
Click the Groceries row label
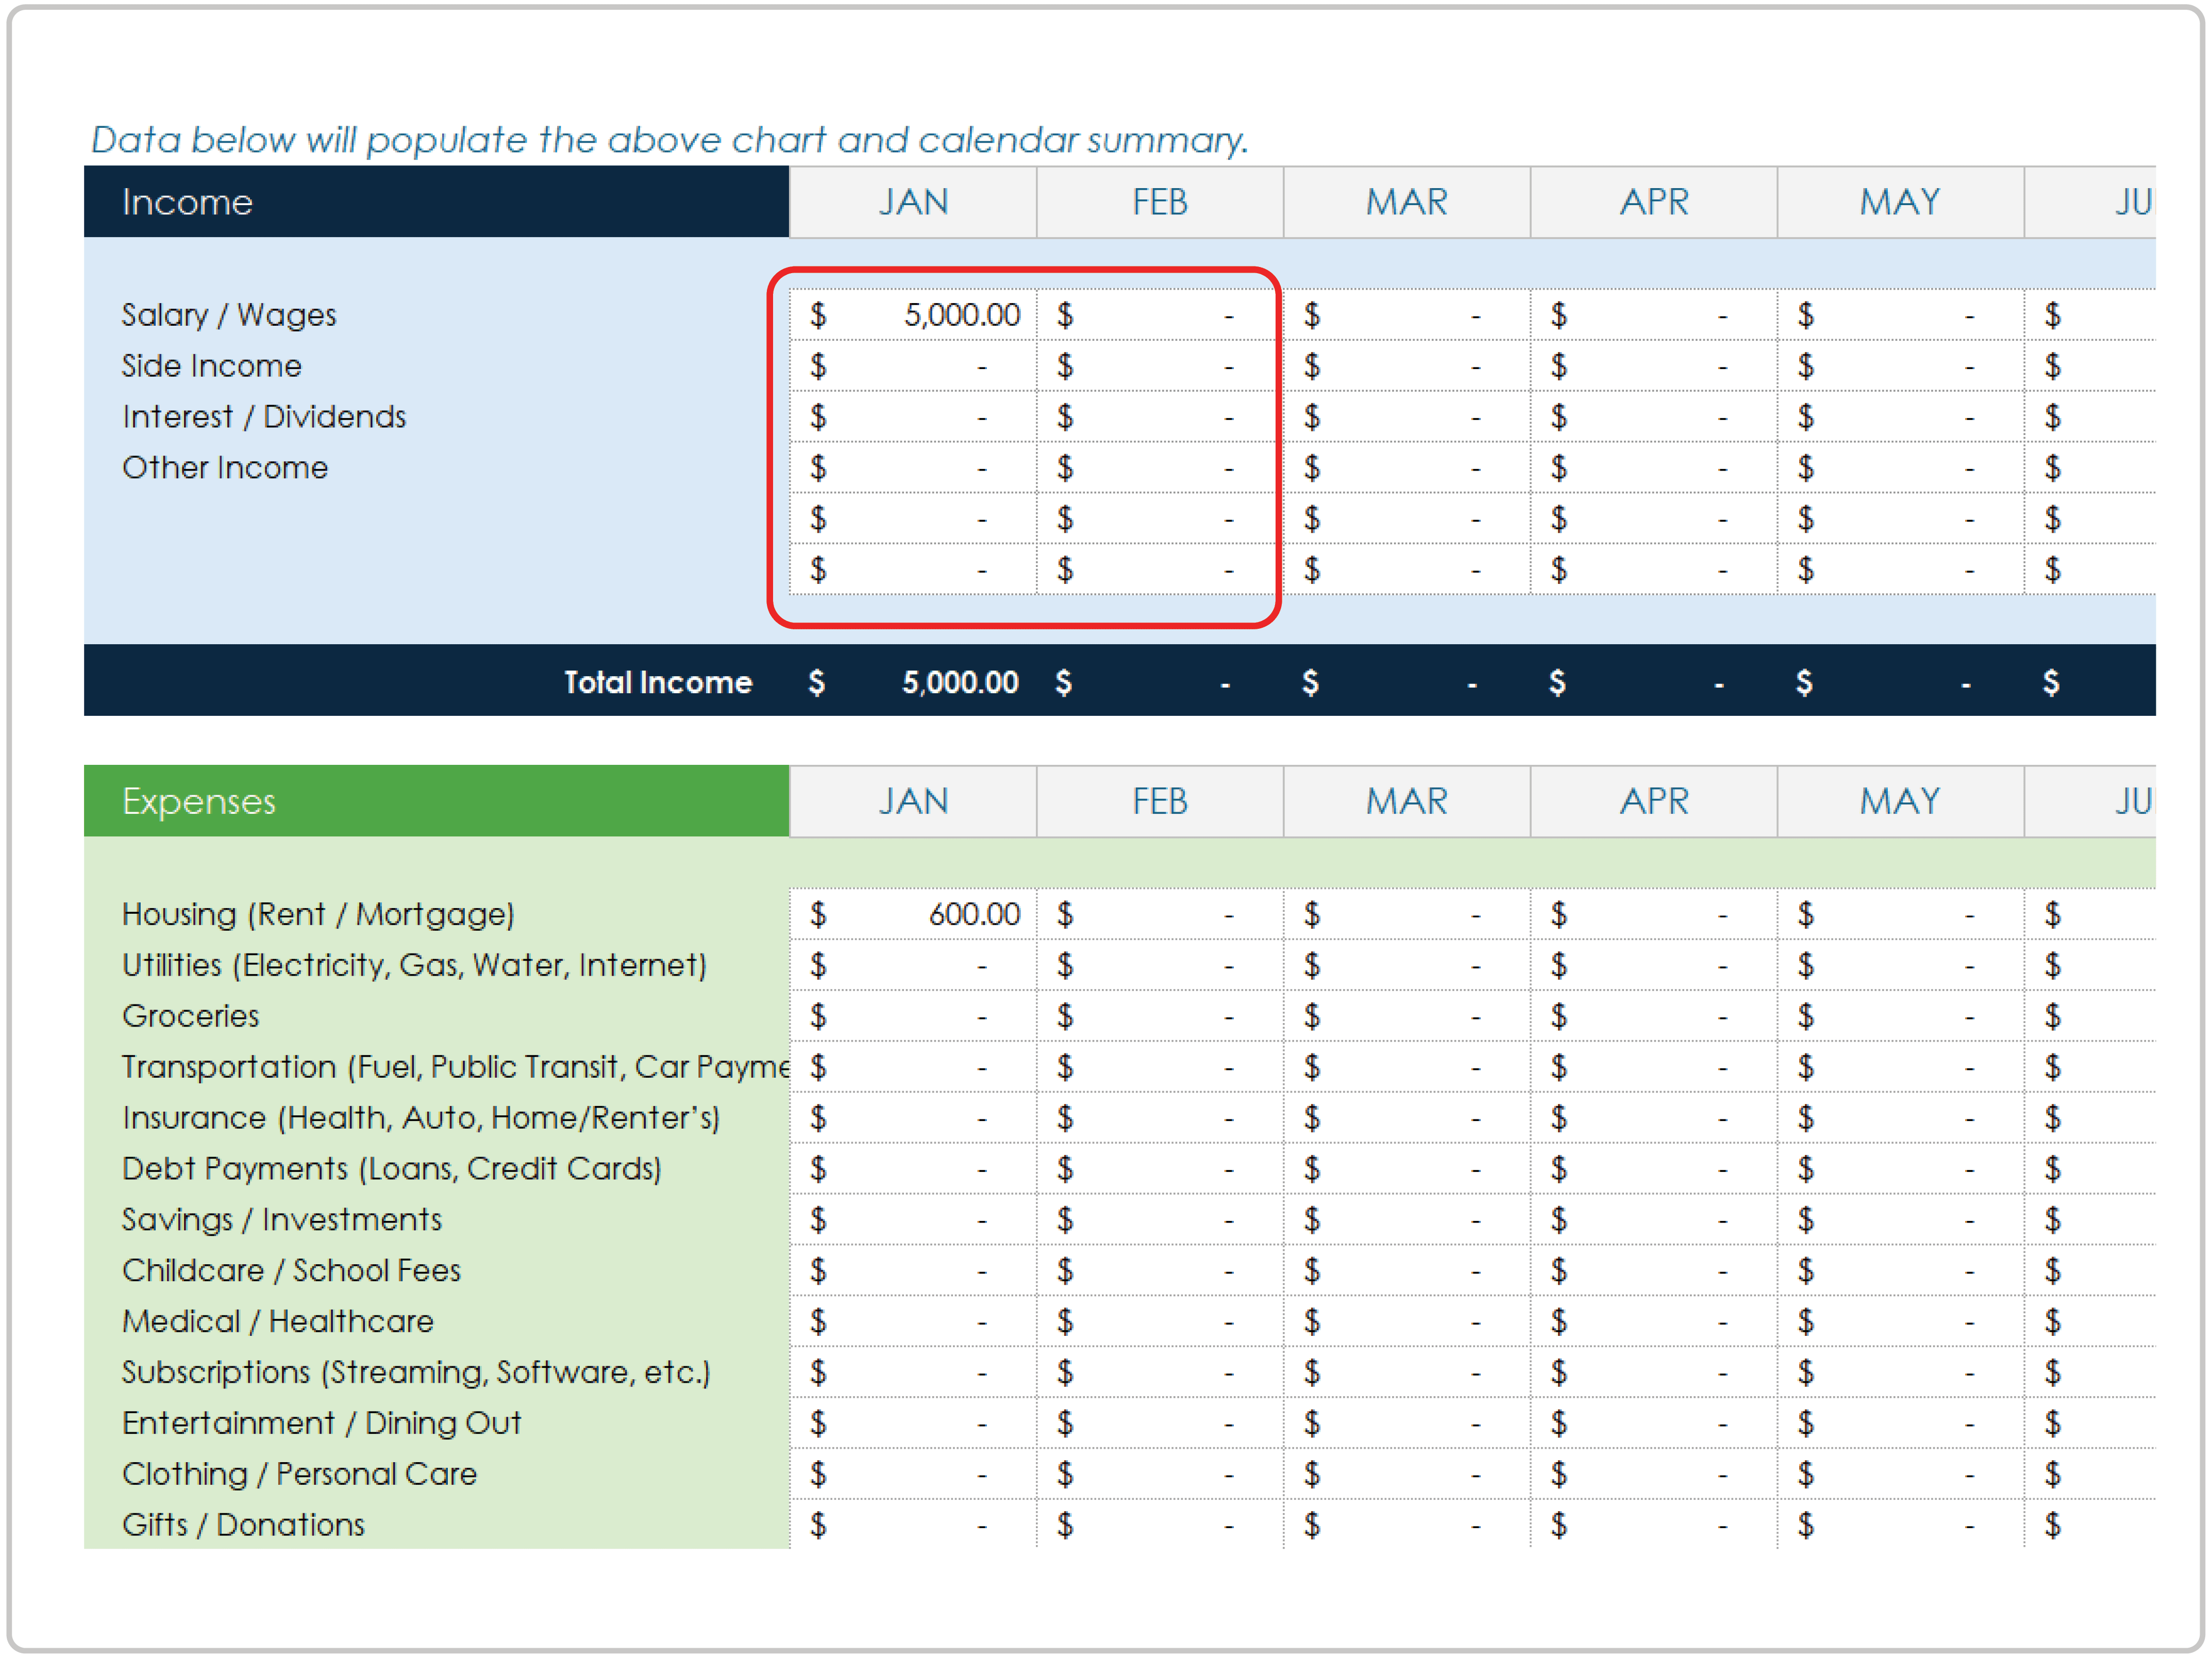point(191,1016)
